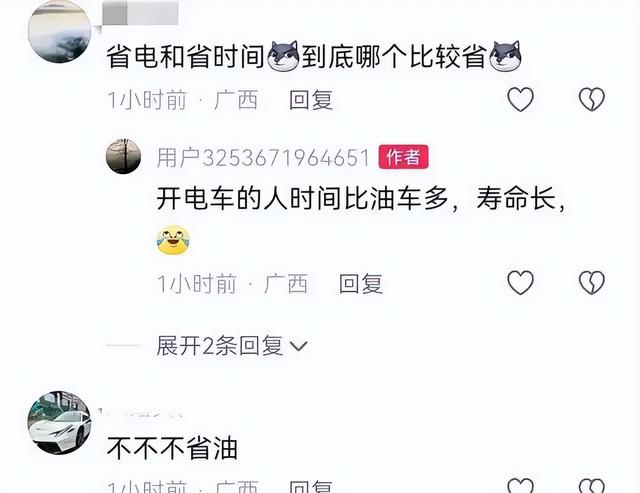
Task: Tap the first husky emoji in comment
Action: [x=283, y=56]
